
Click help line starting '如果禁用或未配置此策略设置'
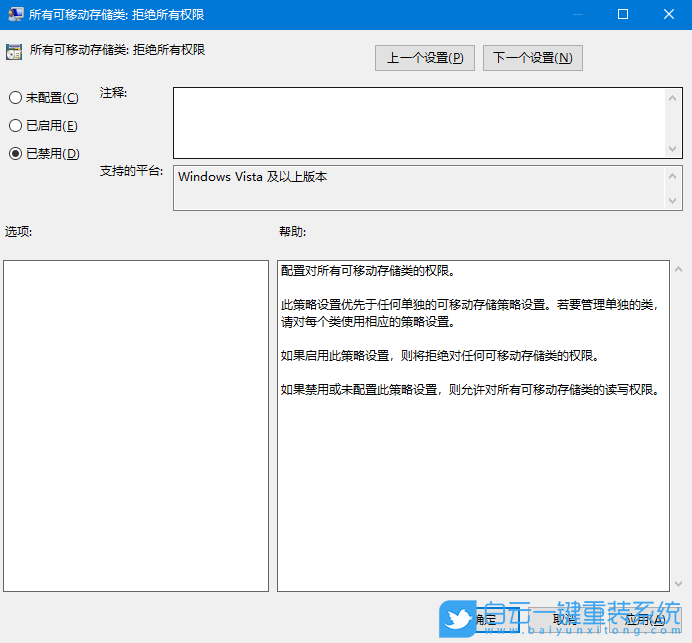point(470,390)
